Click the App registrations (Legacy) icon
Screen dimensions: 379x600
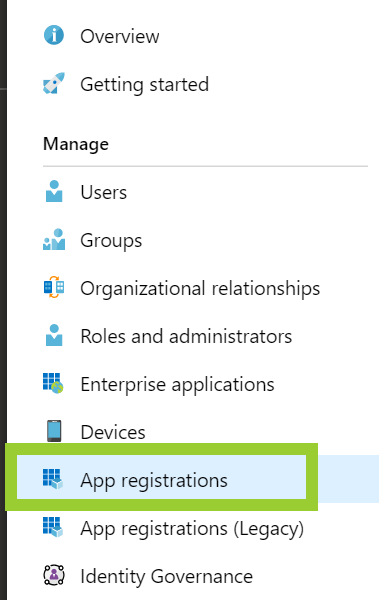53,527
